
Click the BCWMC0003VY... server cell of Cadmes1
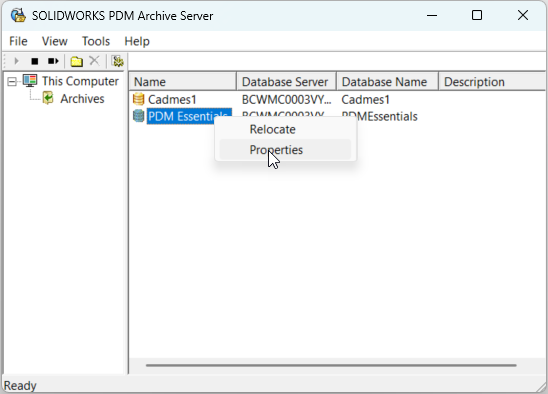(x=286, y=100)
